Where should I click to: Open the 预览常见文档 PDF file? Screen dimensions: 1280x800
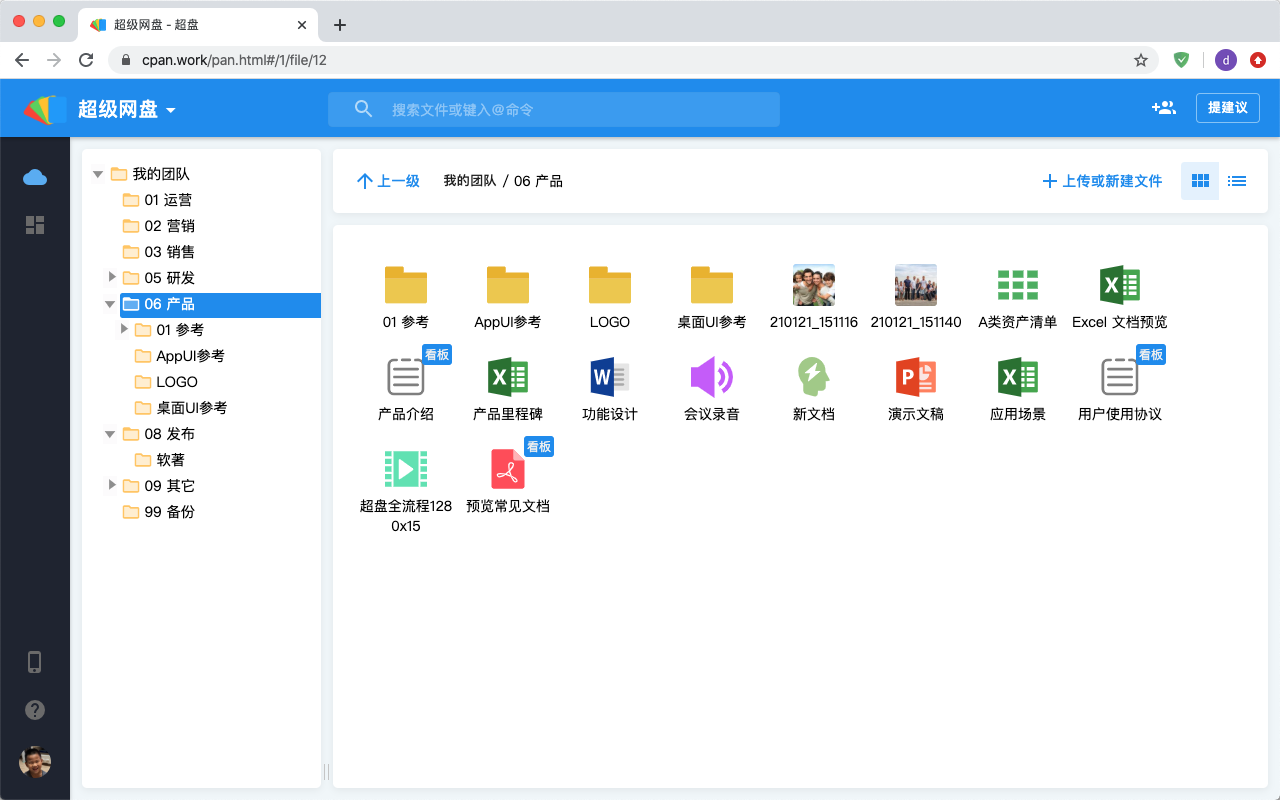click(x=508, y=469)
